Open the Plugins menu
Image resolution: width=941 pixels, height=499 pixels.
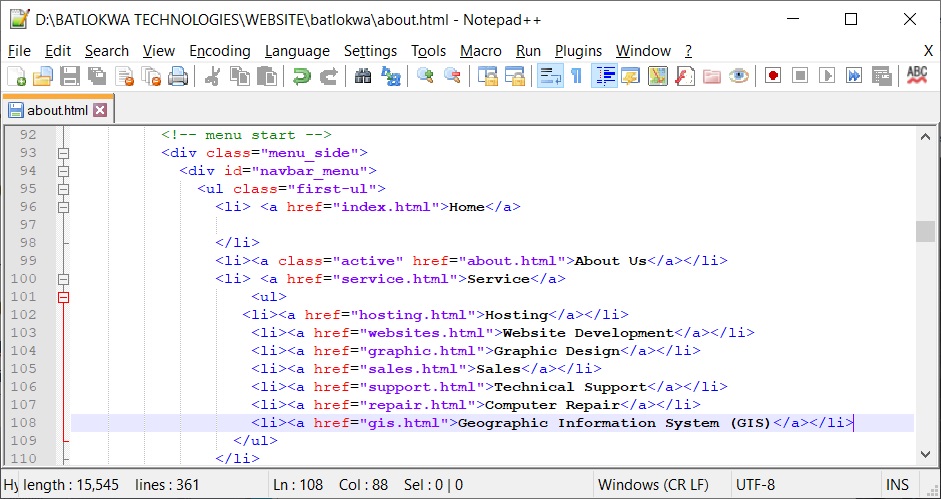pos(578,51)
